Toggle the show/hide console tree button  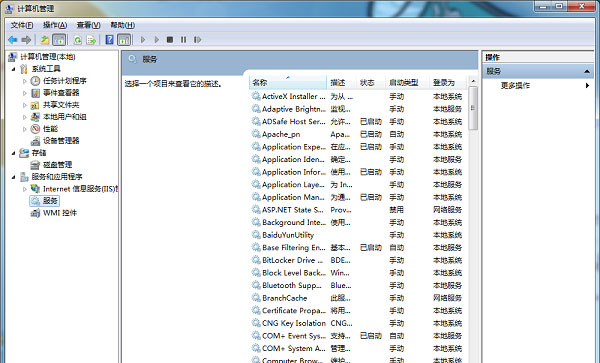click(59, 40)
